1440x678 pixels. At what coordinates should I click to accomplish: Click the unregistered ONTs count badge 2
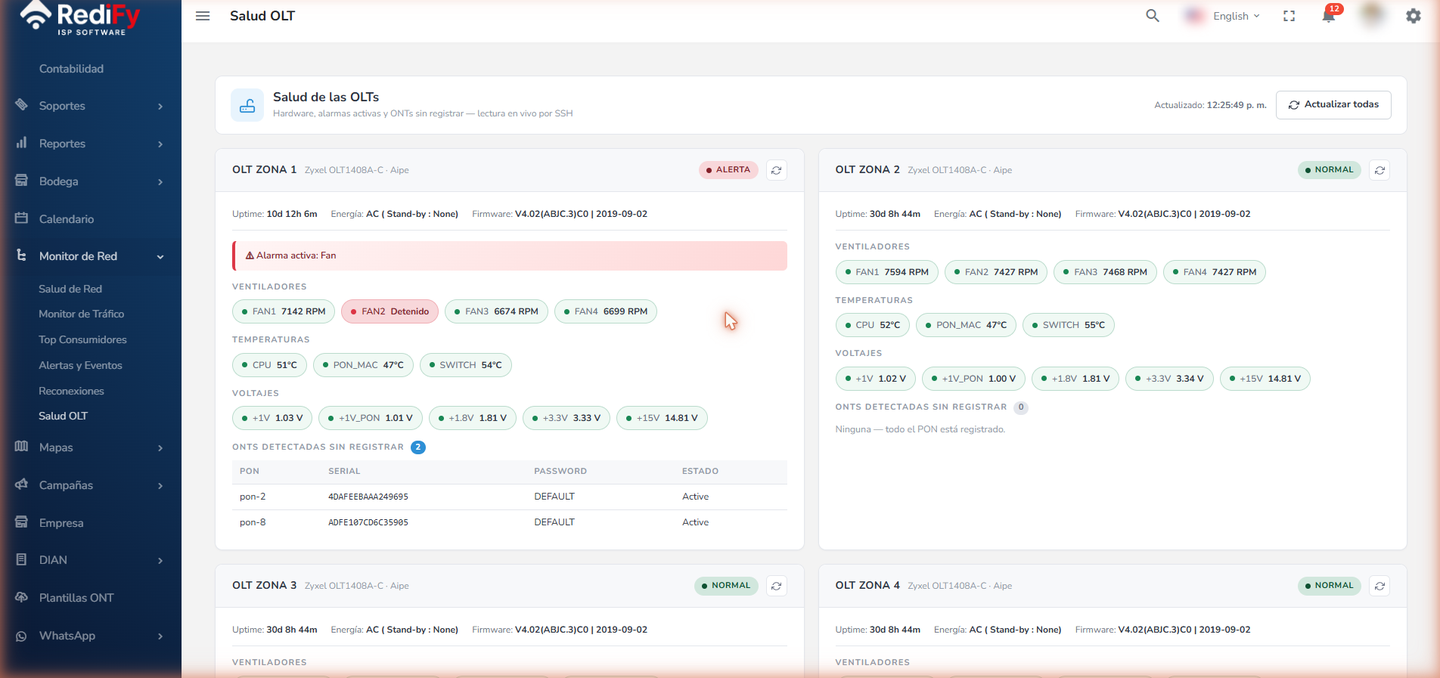click(418, 447)
